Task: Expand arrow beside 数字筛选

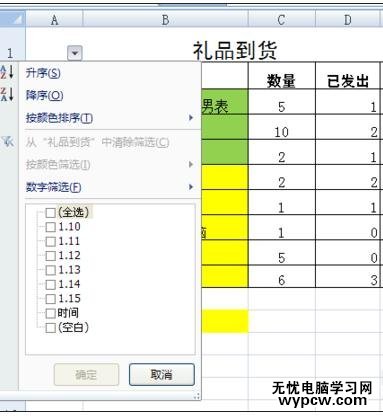Action: tap(191, 187)
